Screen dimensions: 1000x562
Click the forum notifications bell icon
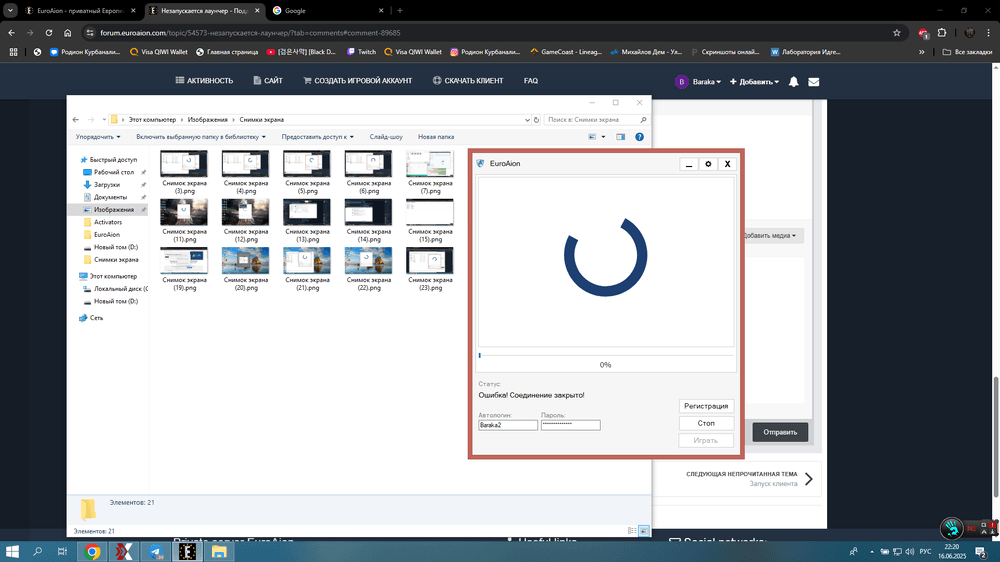[794, 81]
